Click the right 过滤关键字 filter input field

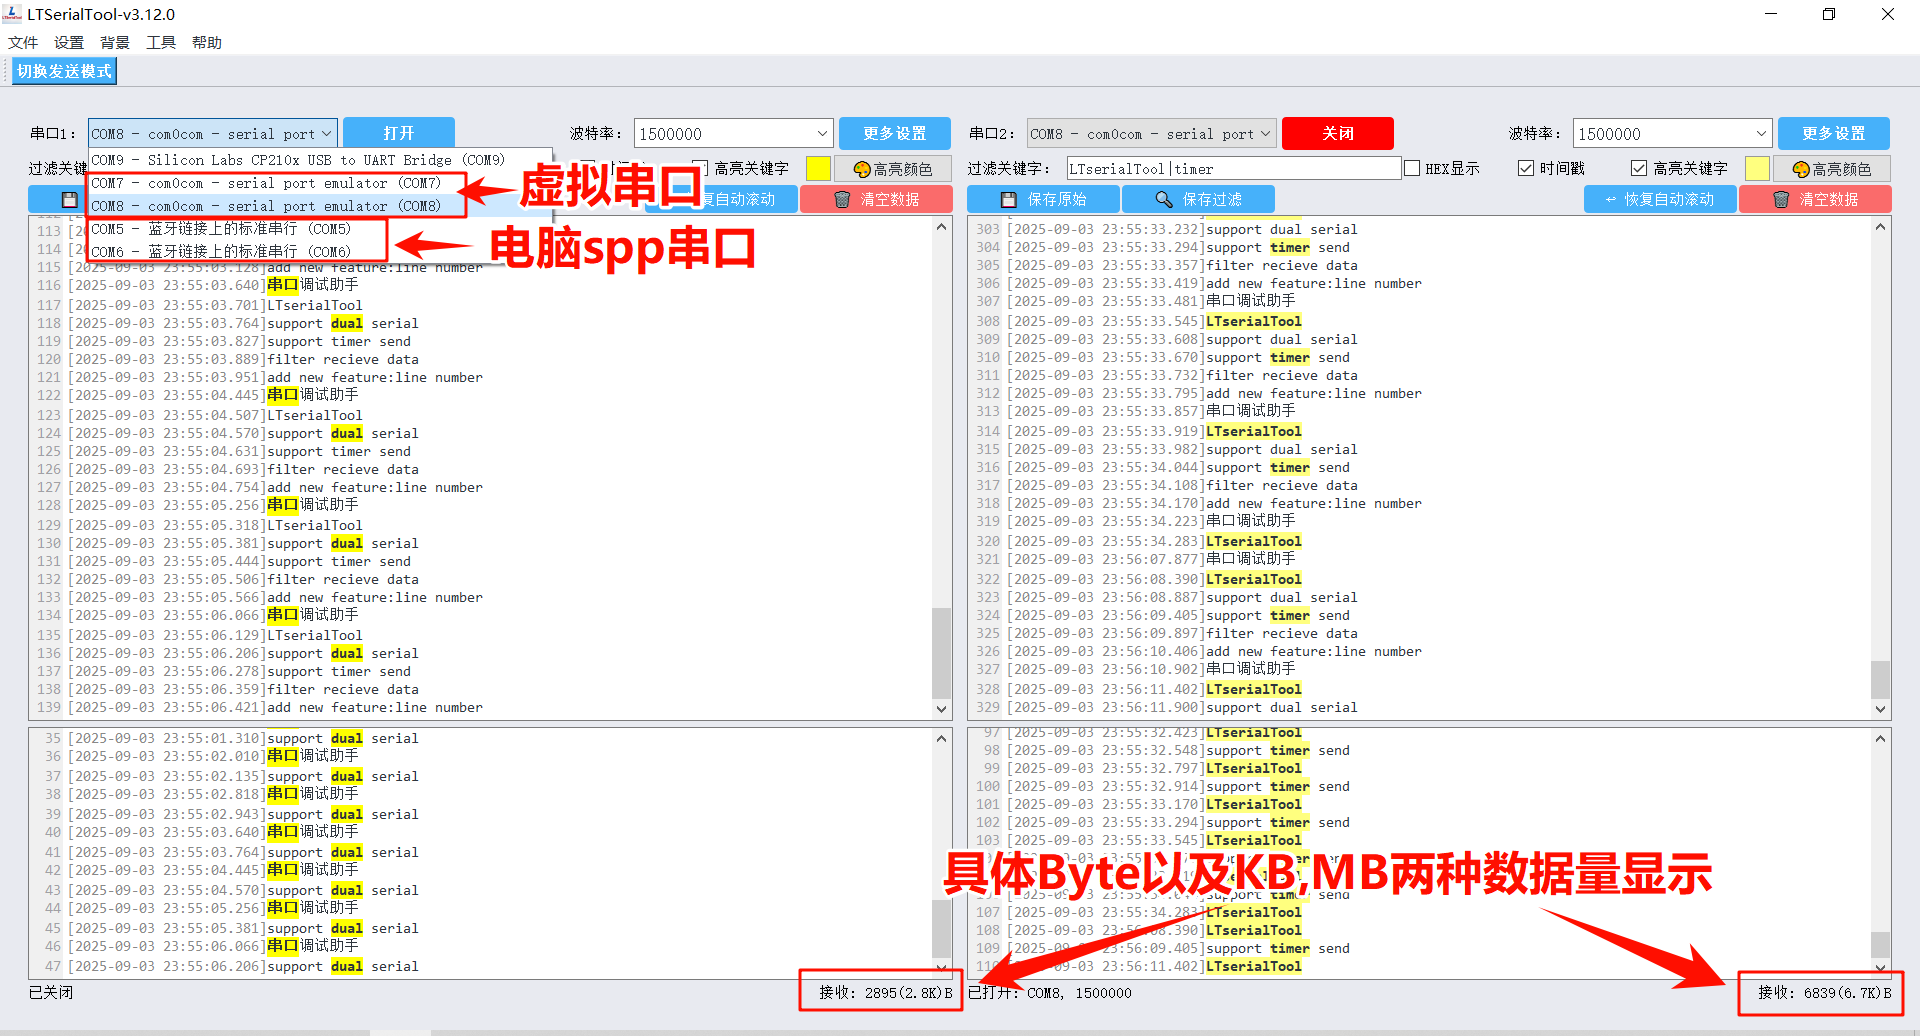tap(1233, 168)
